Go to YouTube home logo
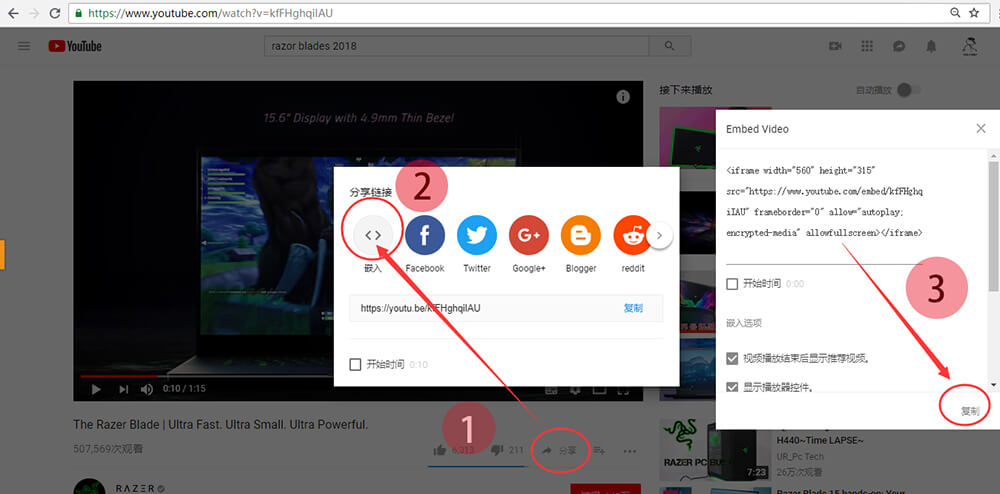 [x=75, y=46]
